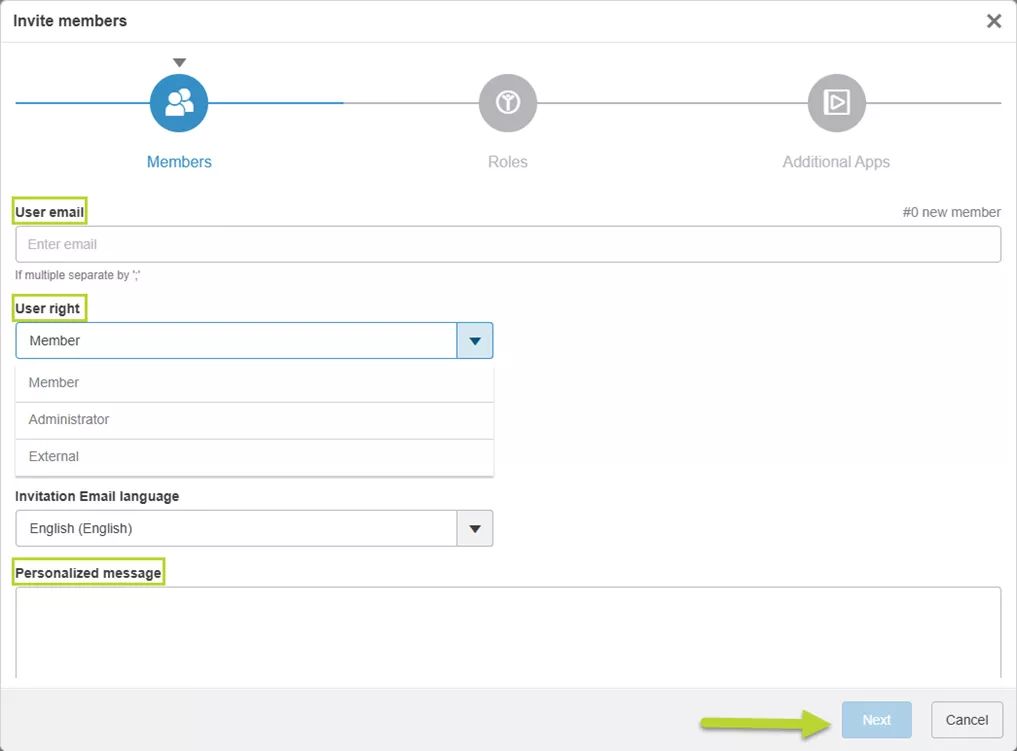Viewport: 1017px width, 751px height.
Task: Click the small triangle marker above Members step
Action: (x=179, y=63)
